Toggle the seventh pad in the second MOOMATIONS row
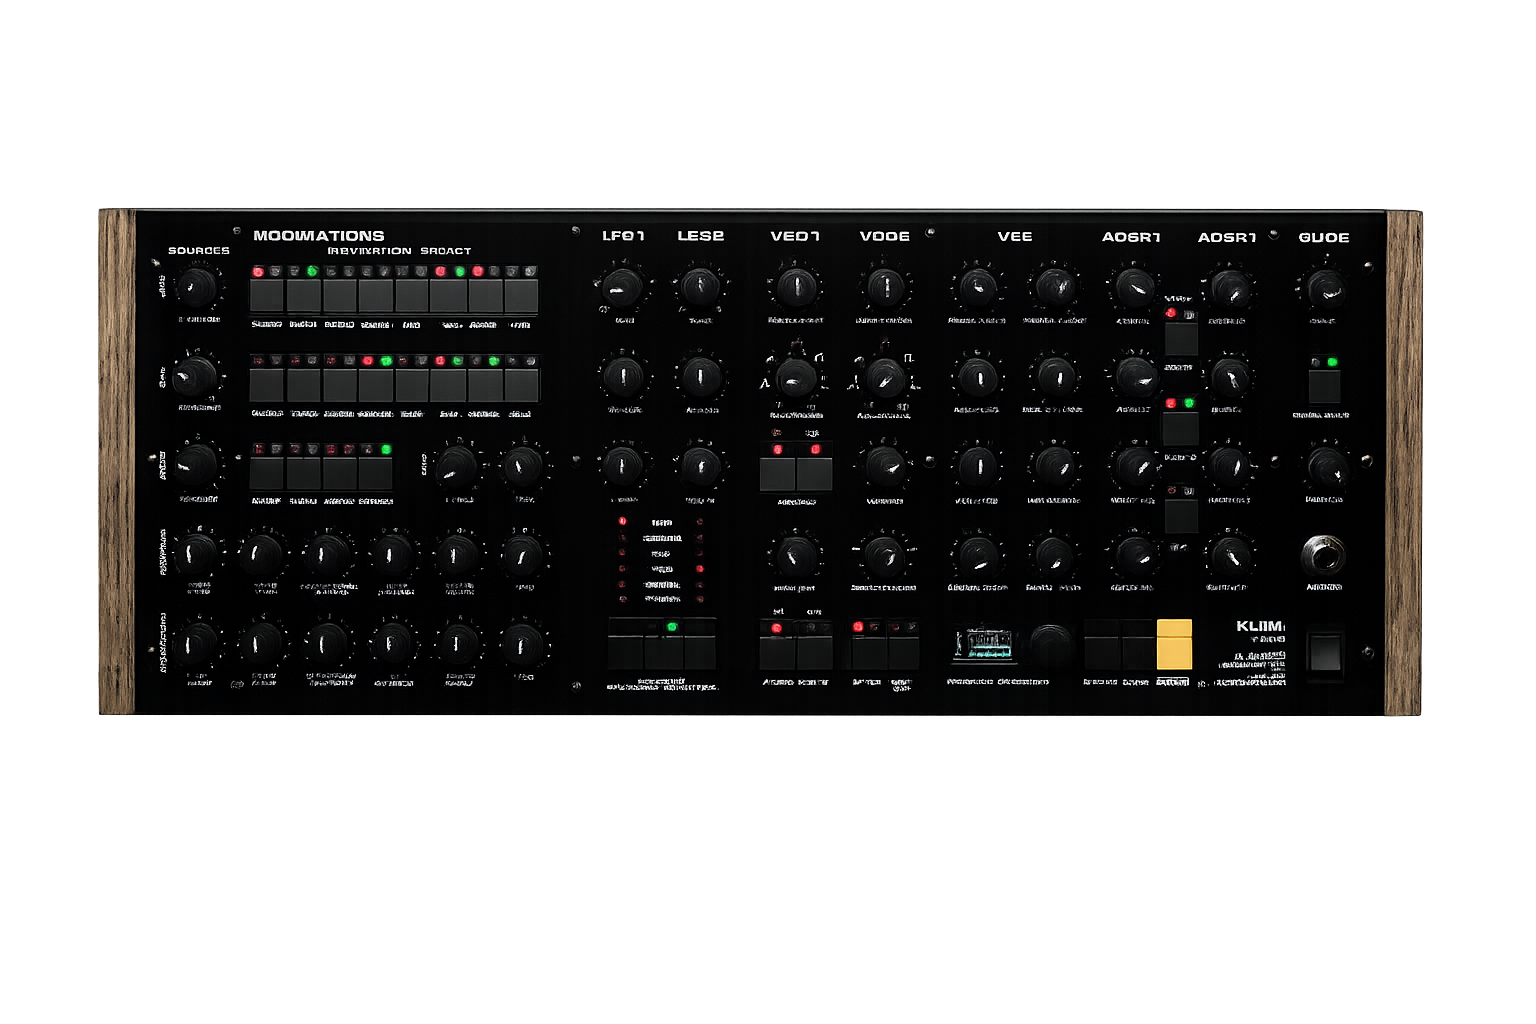The height and width of the screenshot is (1024, 1536). click(485, 385)
